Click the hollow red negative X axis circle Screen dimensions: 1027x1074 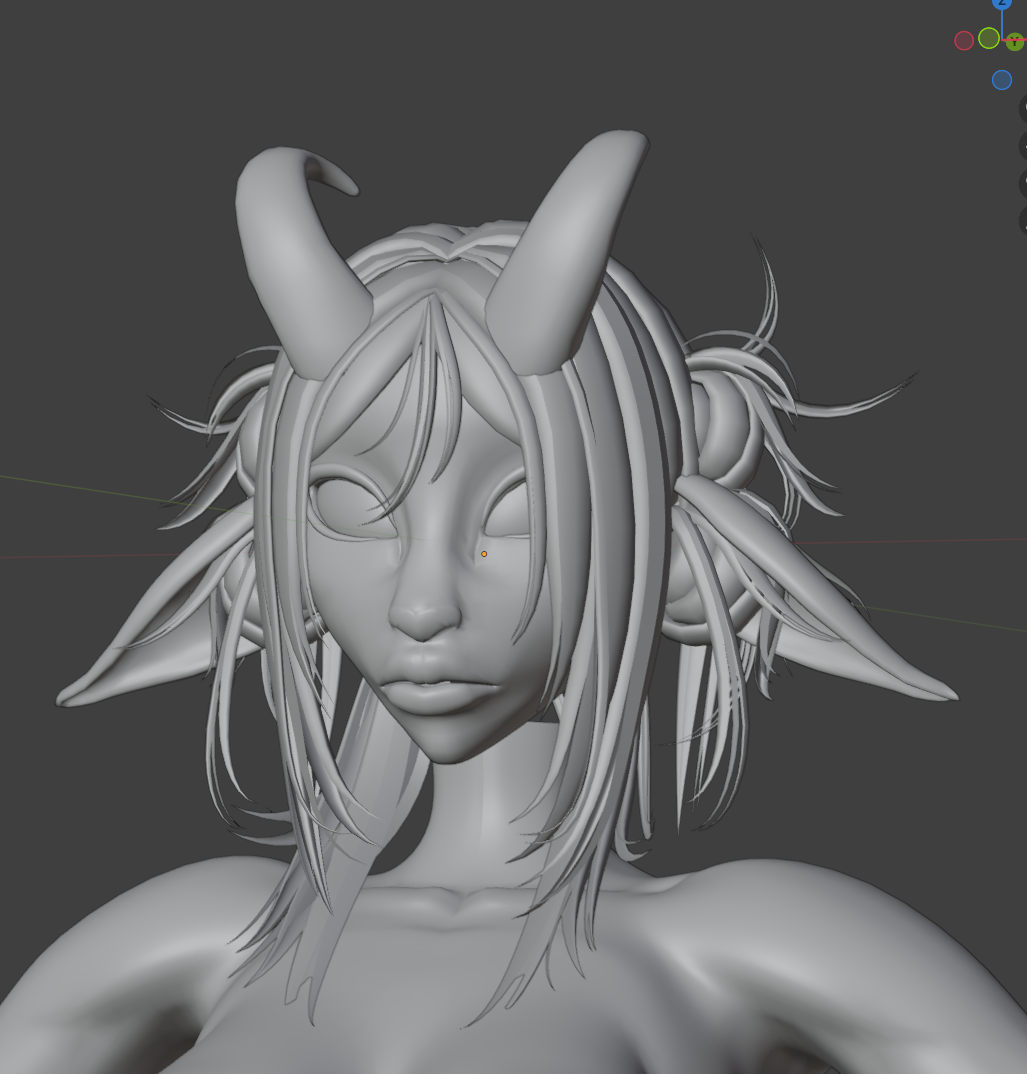[964, 40]
